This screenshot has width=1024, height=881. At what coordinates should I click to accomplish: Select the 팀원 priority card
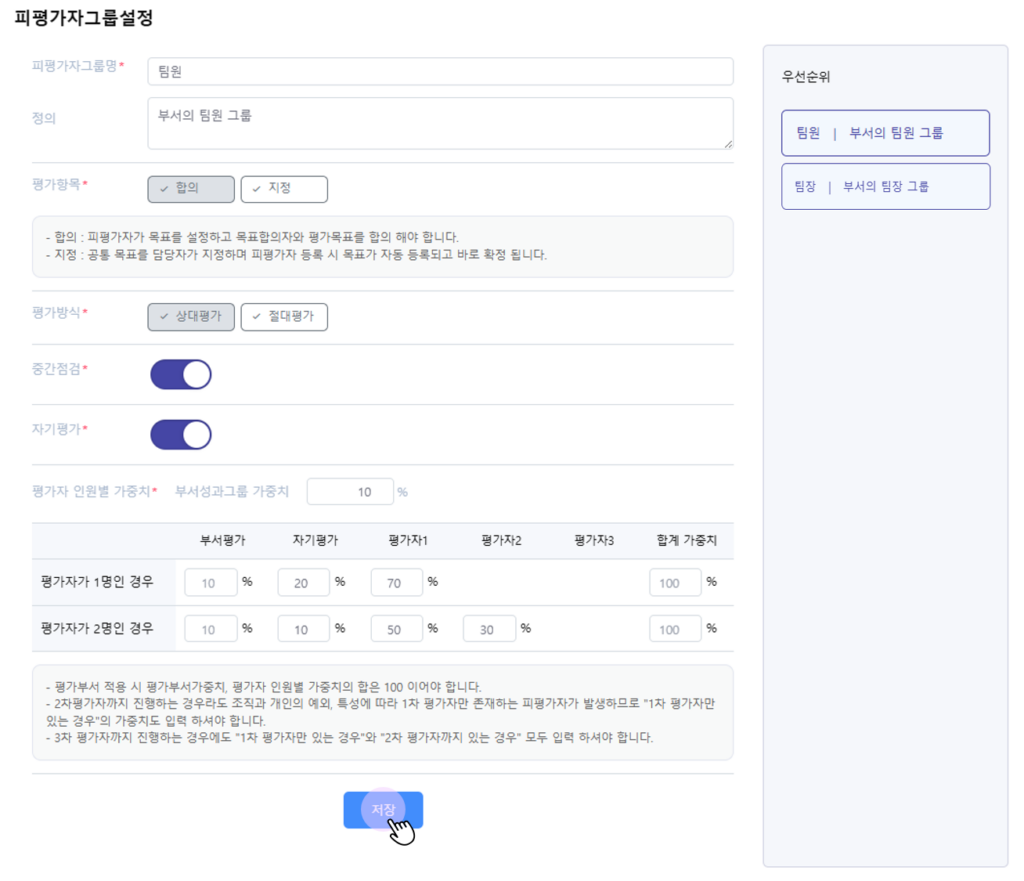pyautogui.click(x=885, y=133)
